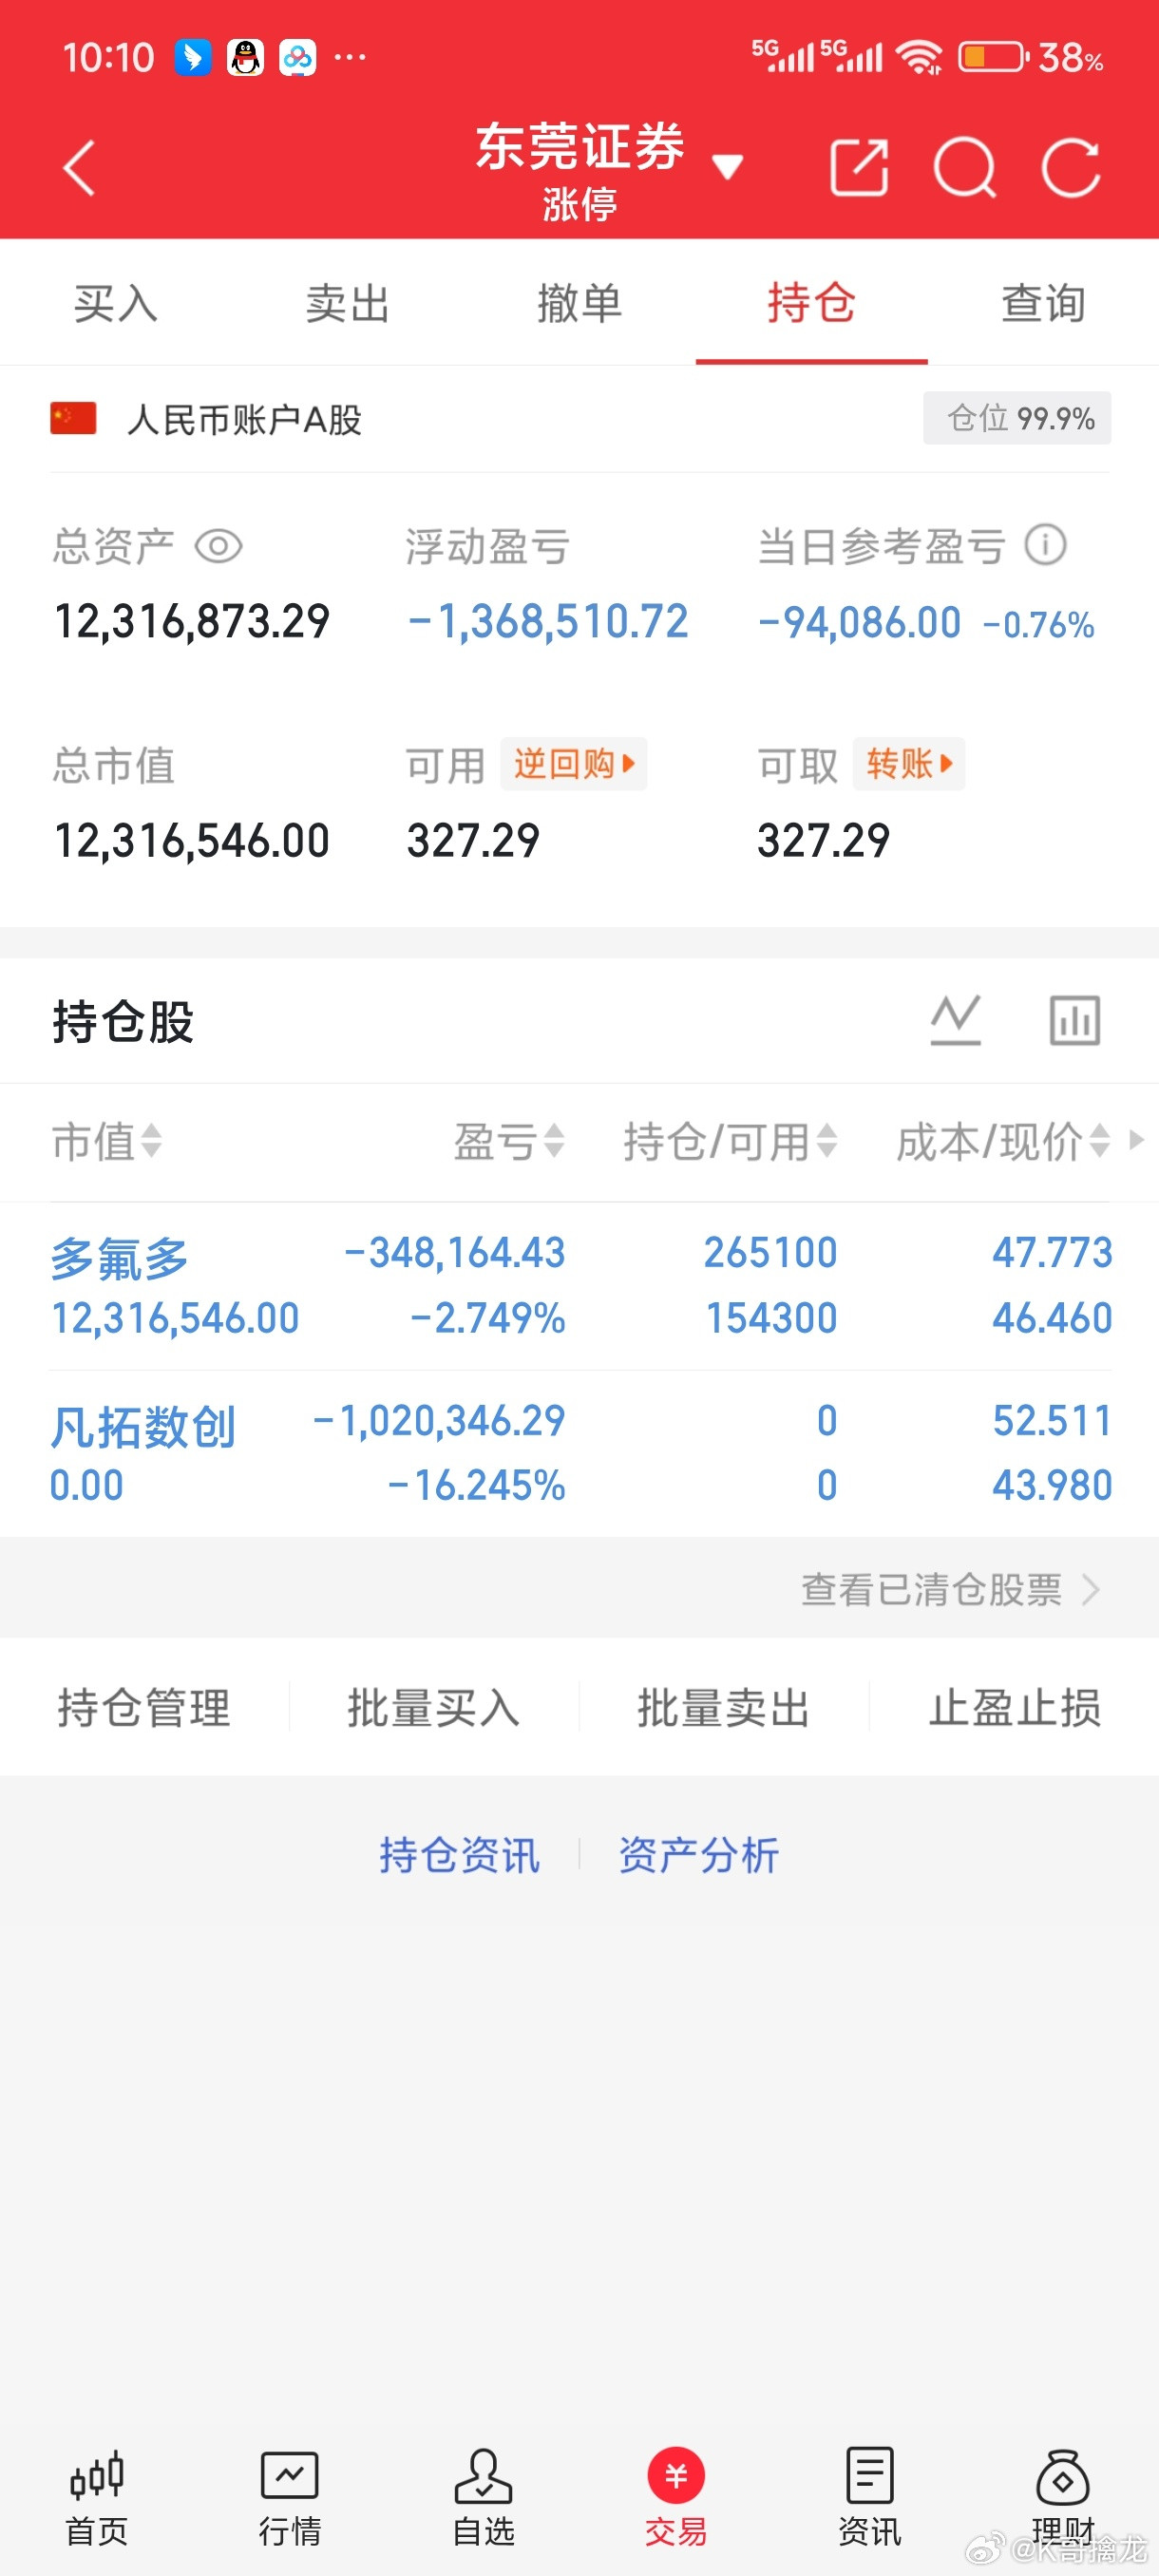Open 持仓资讯 link
The height and width of the screenshot is (2576, 1159).
(460, 1855)
